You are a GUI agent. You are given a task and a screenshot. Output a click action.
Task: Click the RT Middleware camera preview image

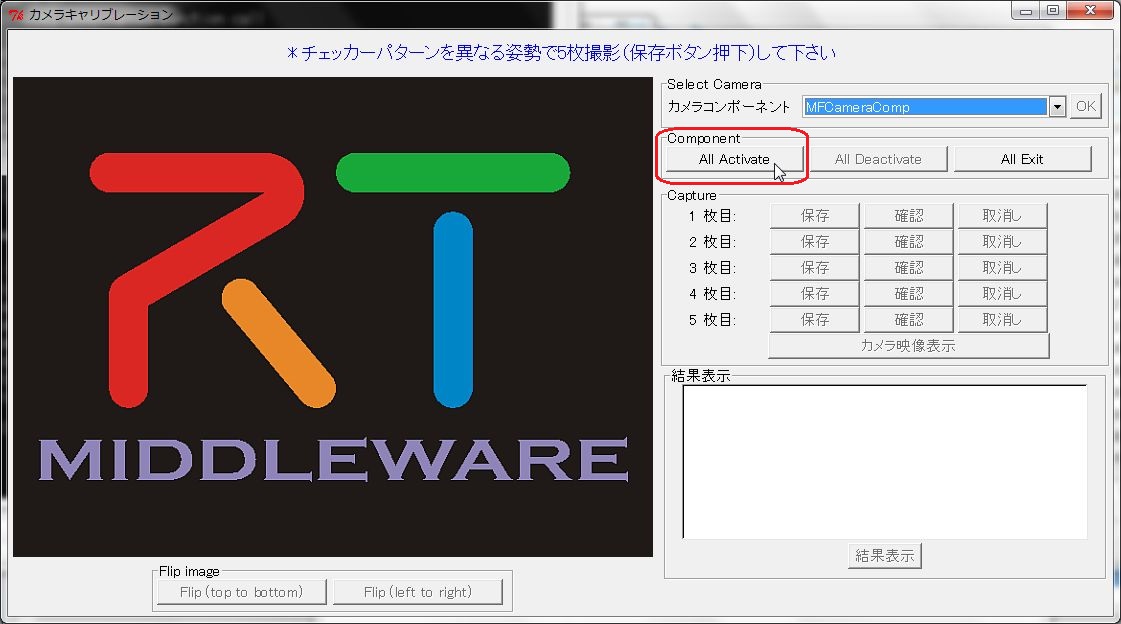click(332, 317)
